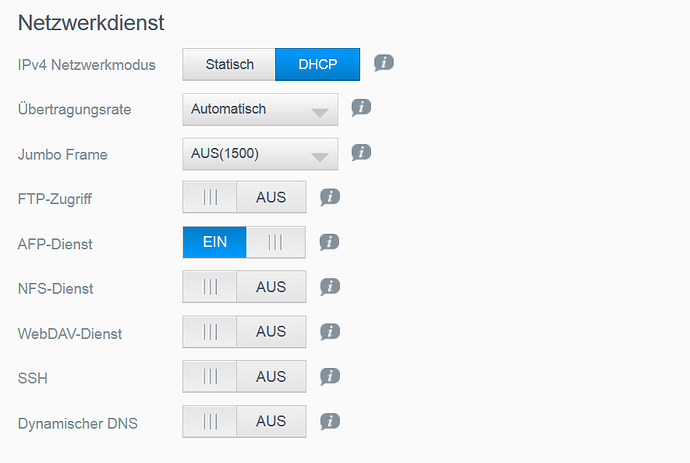
Task: Click info icon beside WebDAV-Dienst
Action: coord(330,331)
